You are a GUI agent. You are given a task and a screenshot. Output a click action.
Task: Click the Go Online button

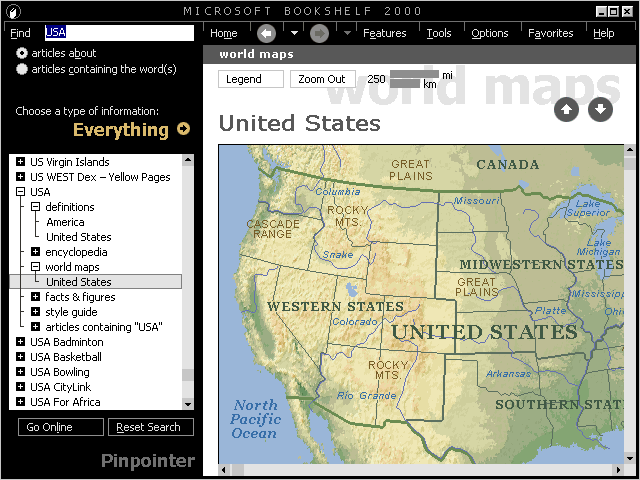pyautogui.click(x=61, y=427)
